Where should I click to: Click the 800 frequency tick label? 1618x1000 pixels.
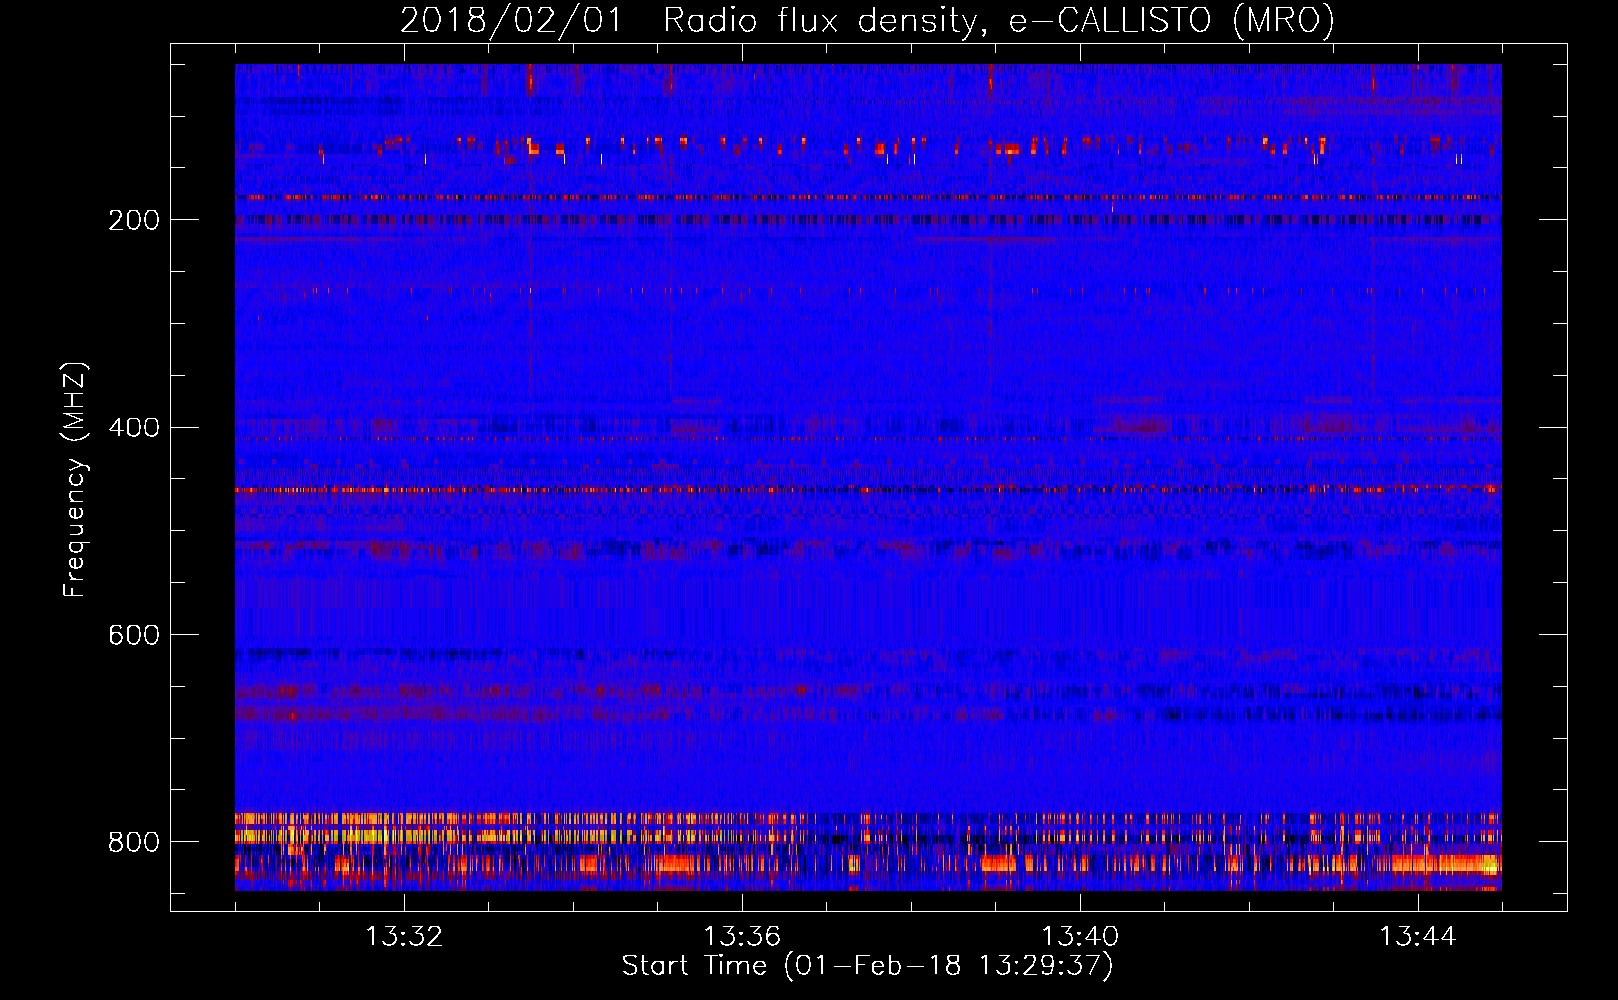[134, 843]
